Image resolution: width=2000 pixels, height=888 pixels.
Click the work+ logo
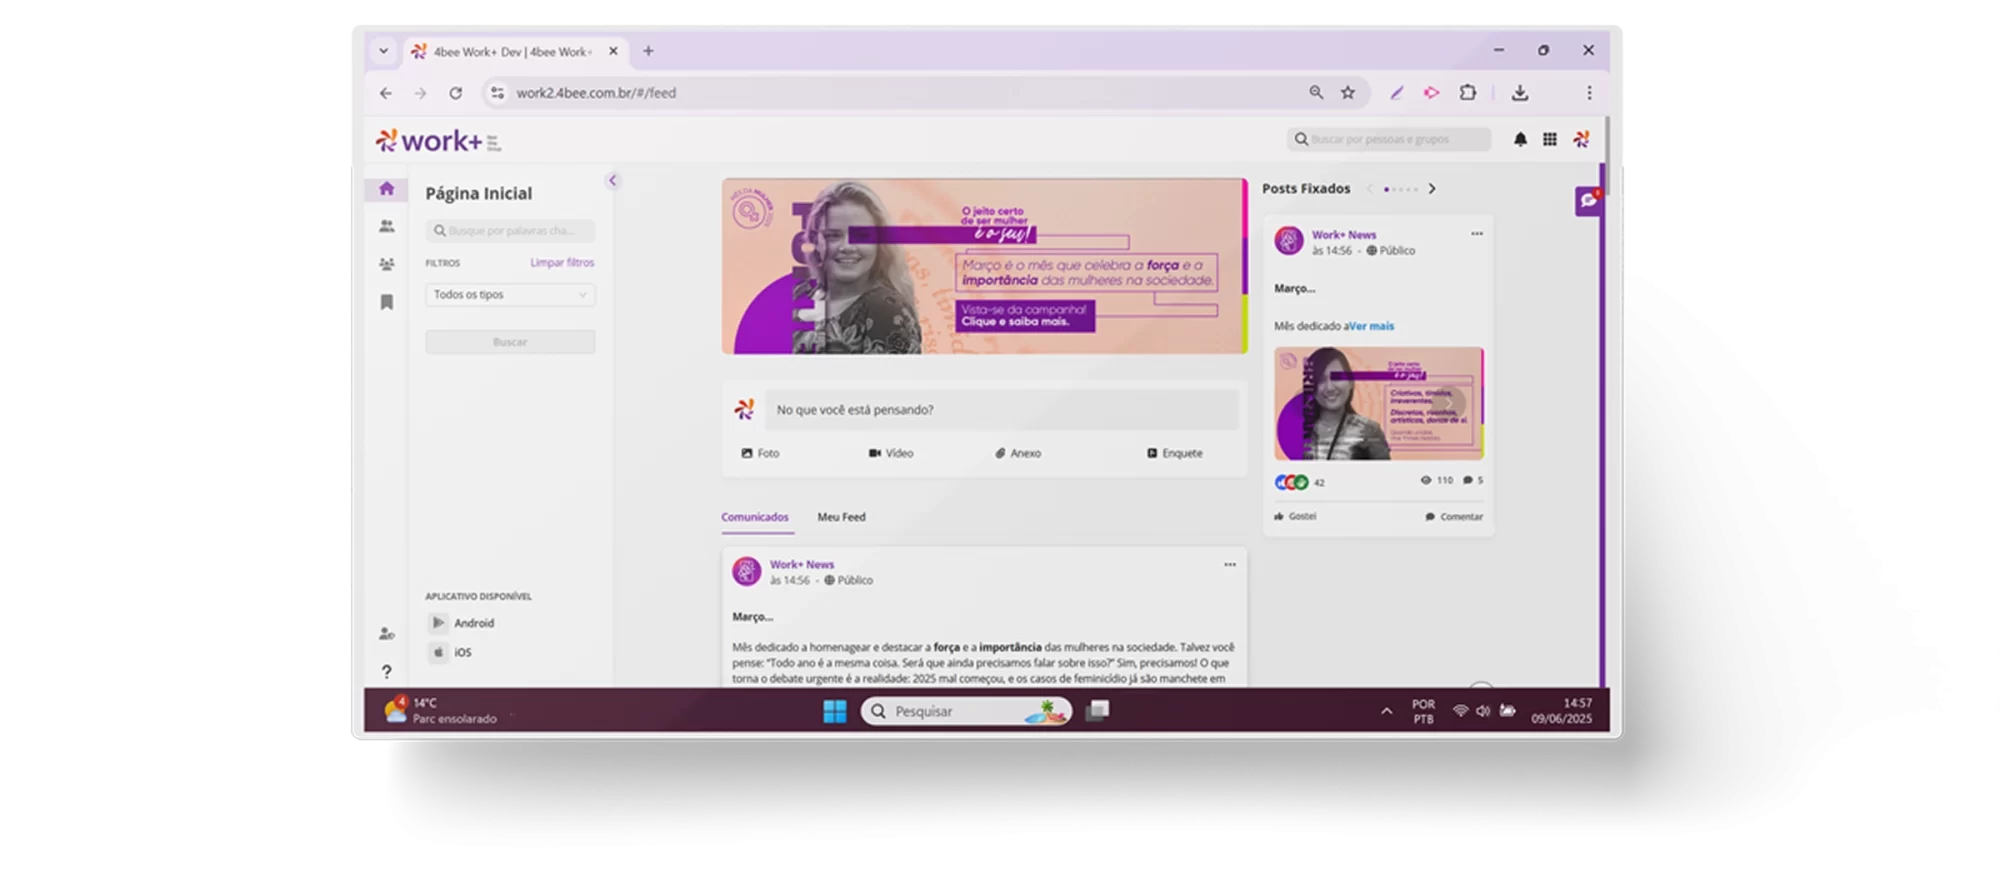tap(438, 141)
